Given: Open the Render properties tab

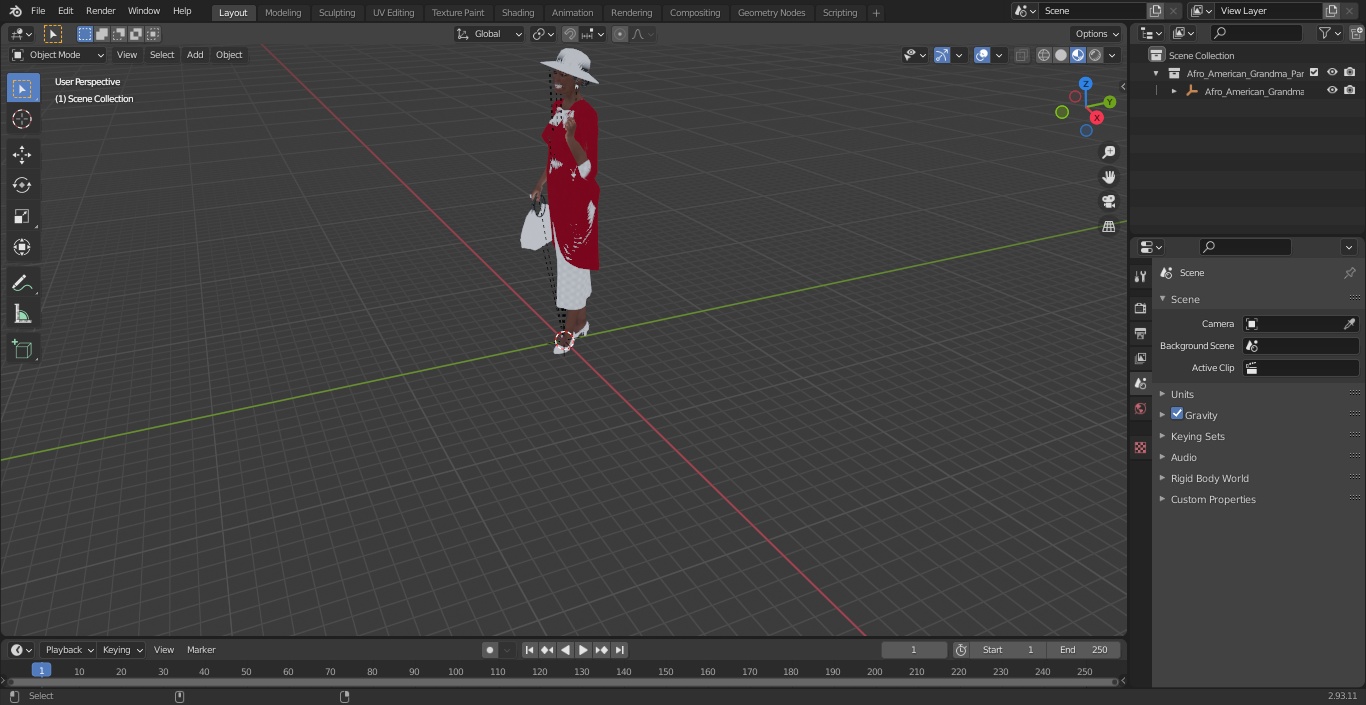Looking at the screenshot, I should [x=1140, y=308].
